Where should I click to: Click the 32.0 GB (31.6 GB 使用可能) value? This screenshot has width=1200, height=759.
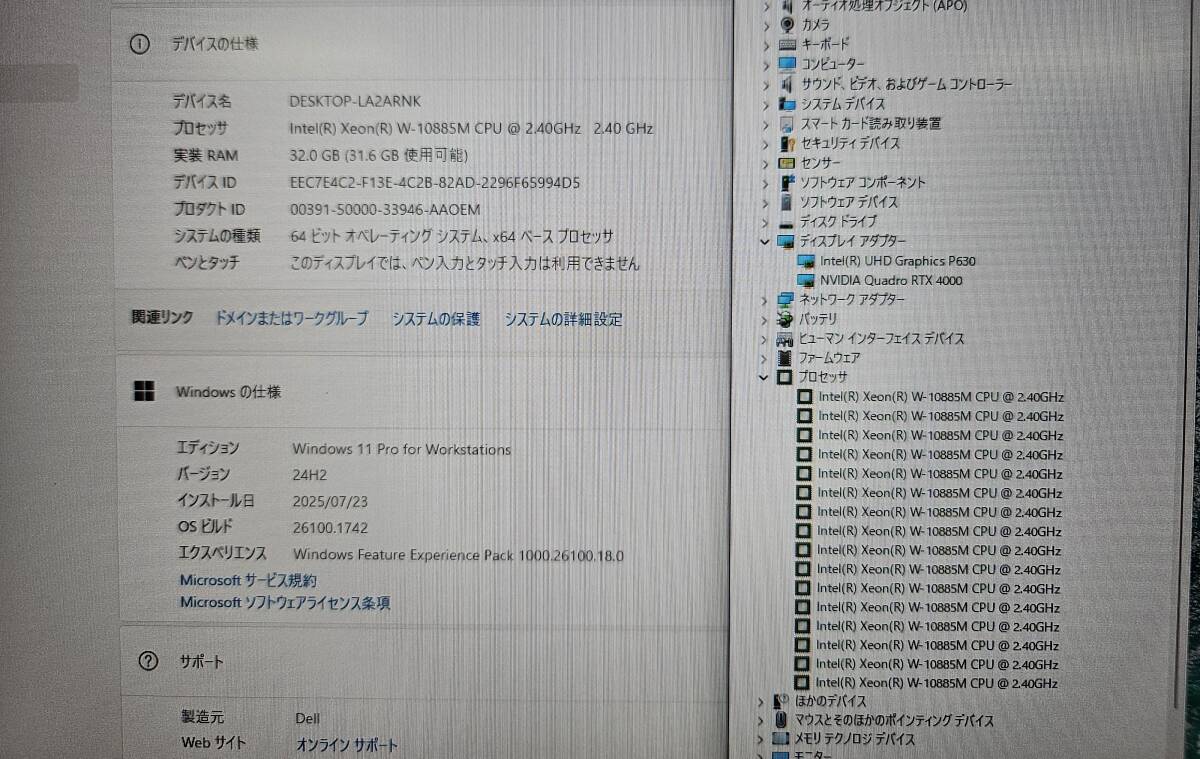(x=379, y=156)
